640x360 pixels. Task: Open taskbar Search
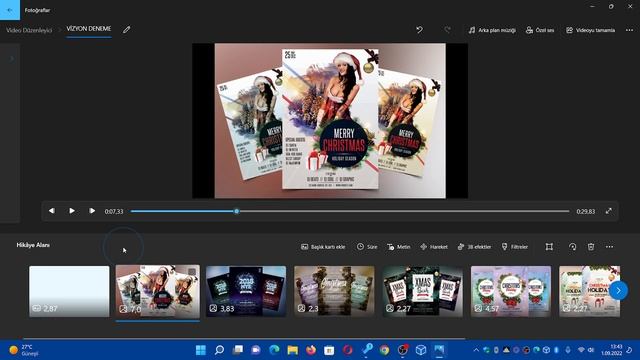click(219, 350)
